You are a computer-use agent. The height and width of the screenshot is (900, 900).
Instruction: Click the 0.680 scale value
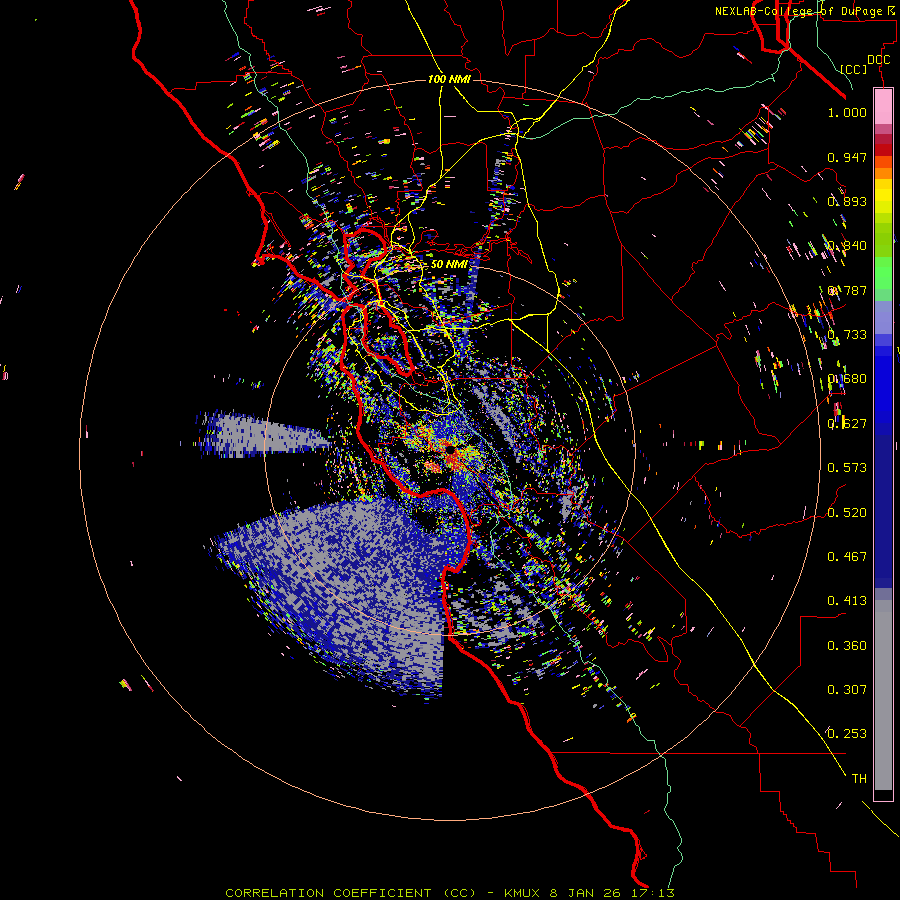coord(847,379)
